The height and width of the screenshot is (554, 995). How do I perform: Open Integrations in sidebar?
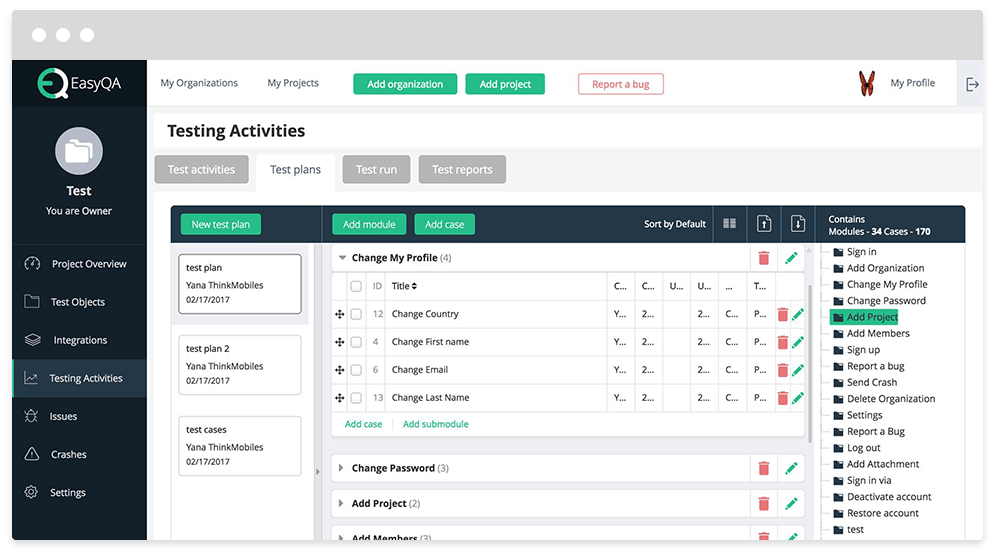[79, 340]
